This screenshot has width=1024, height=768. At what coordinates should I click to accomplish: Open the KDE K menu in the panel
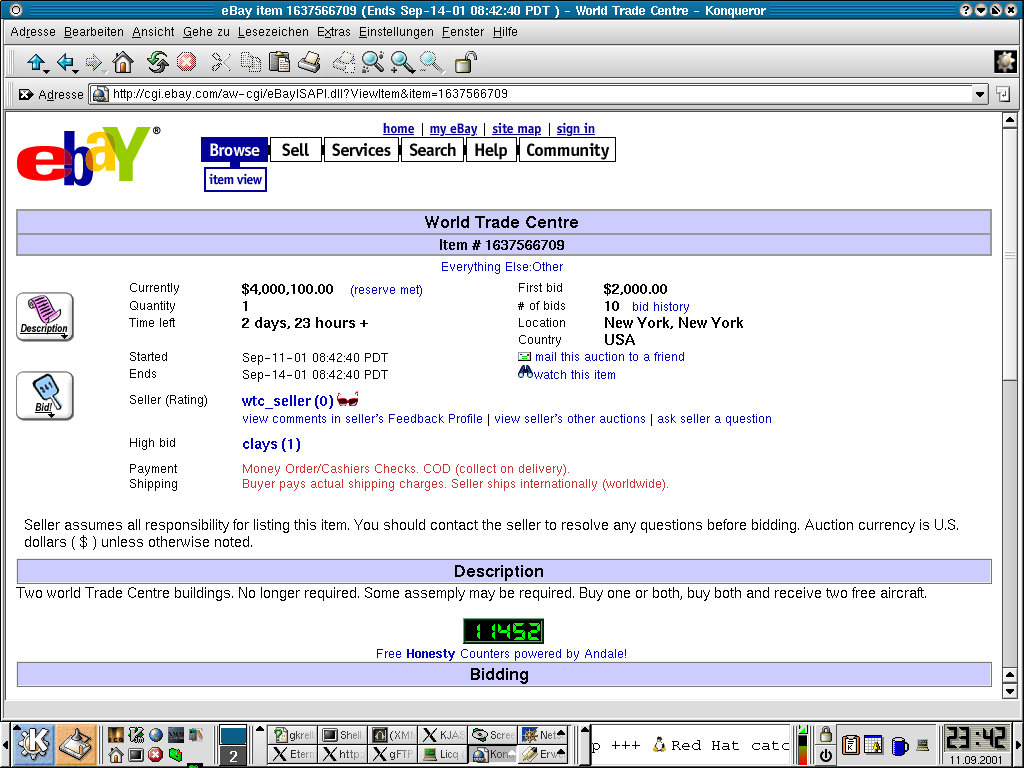(x=33, y=744)
